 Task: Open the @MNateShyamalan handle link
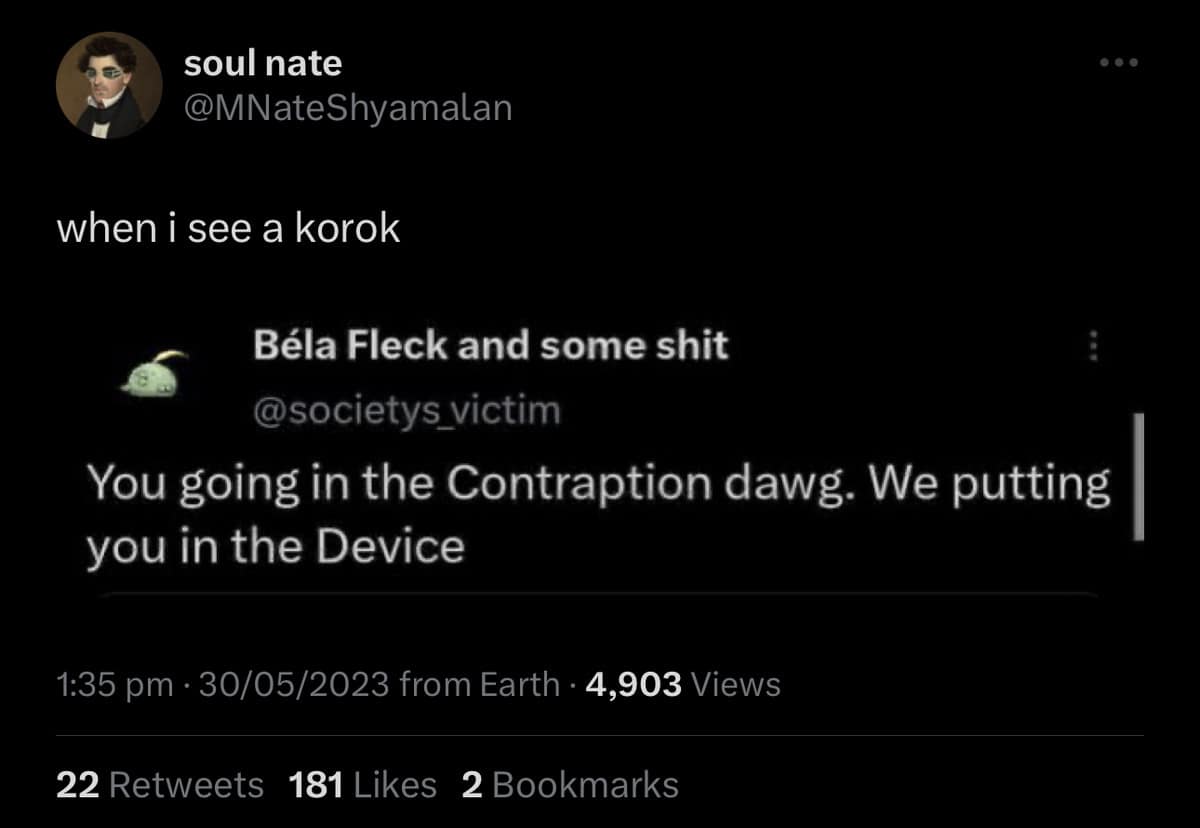click(348, 106)
